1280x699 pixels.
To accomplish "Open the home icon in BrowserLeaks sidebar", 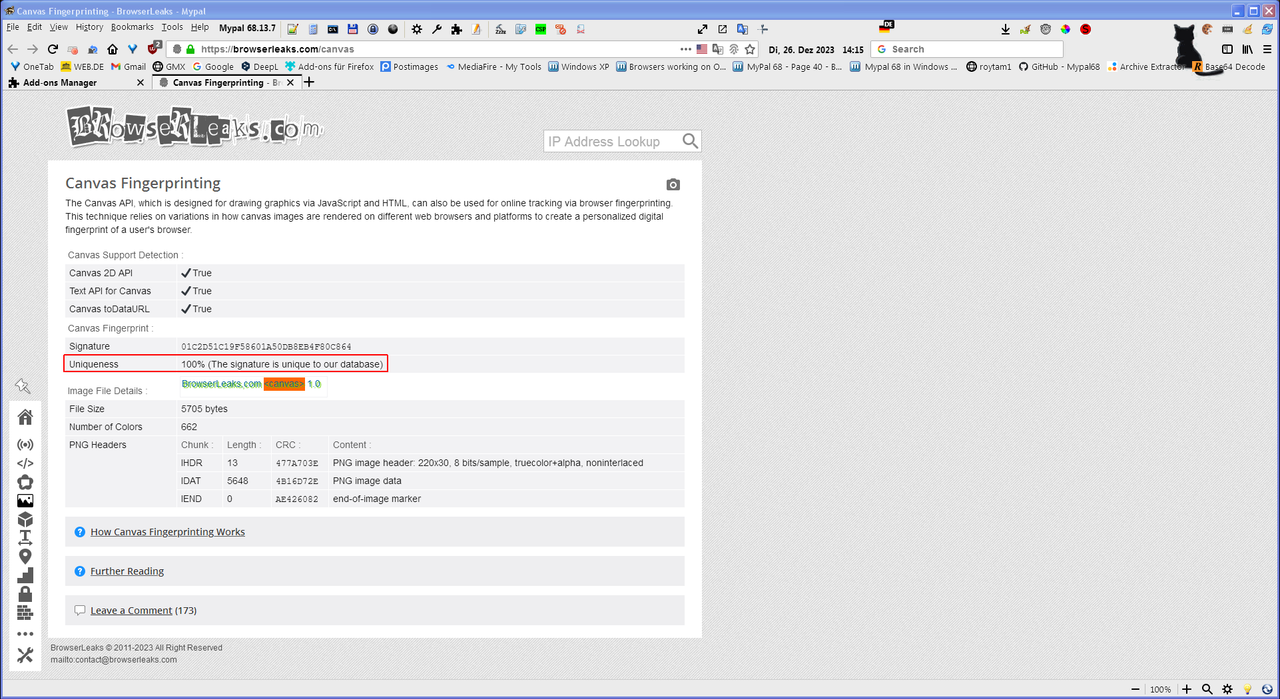I will pos(25,418).
